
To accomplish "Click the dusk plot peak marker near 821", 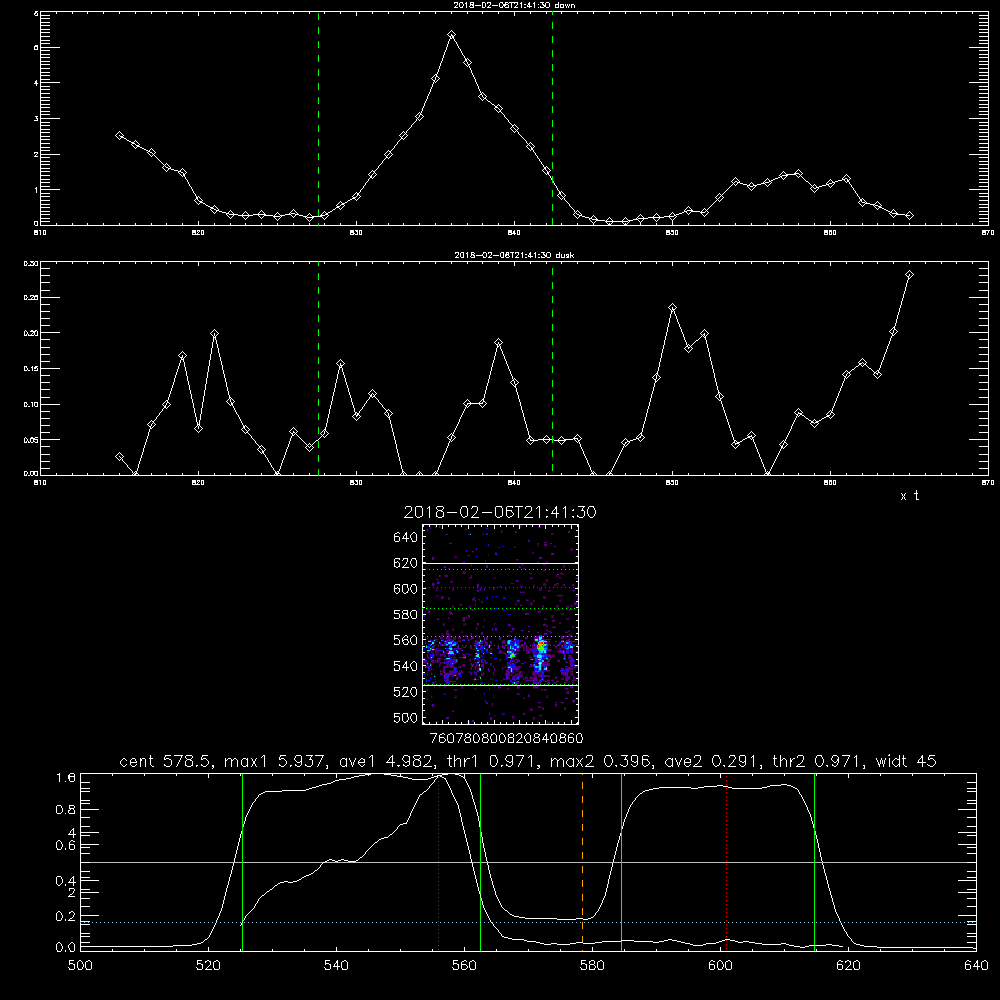I will click(214, 333).
